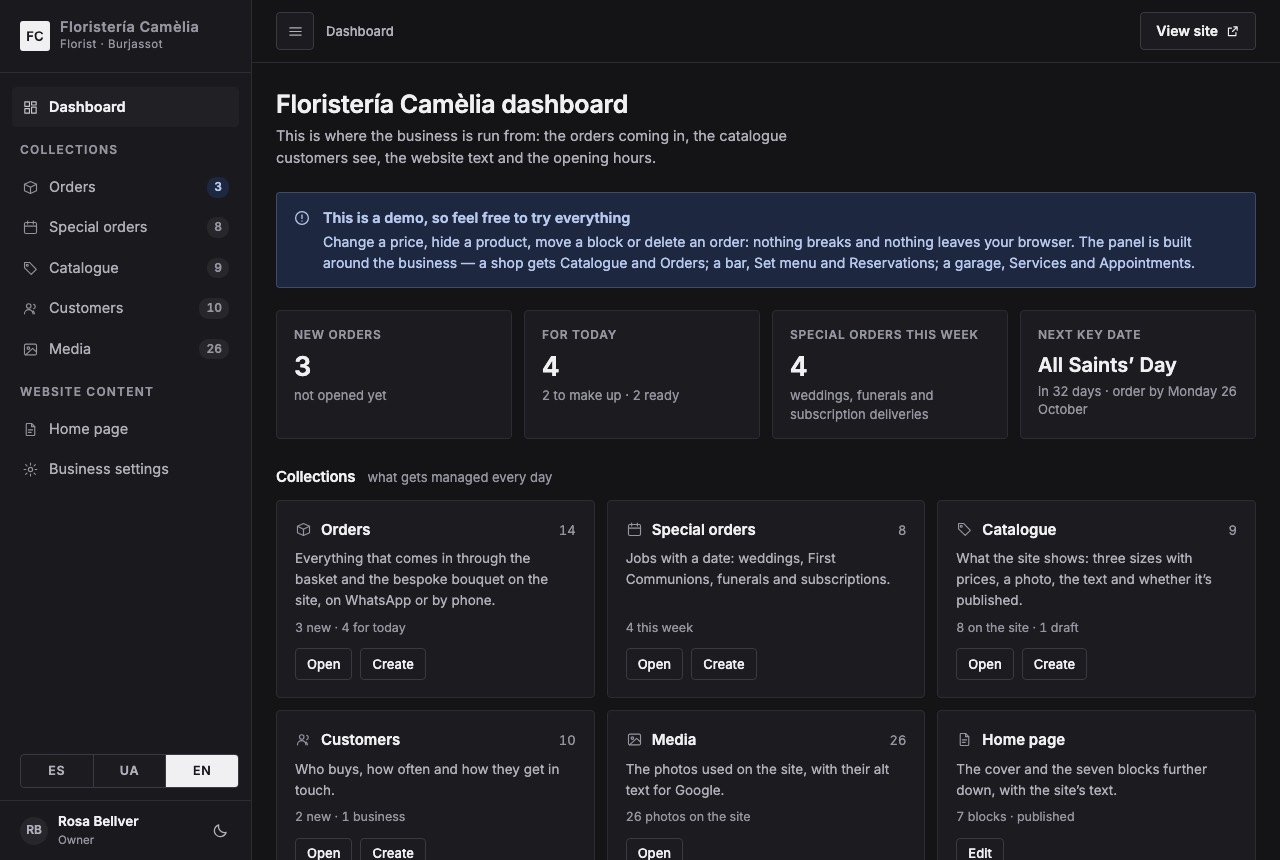Click the Floristería Camèlia shop name in the sidebar
This screenshot has width=1280, height=860.
coord(129,27)
